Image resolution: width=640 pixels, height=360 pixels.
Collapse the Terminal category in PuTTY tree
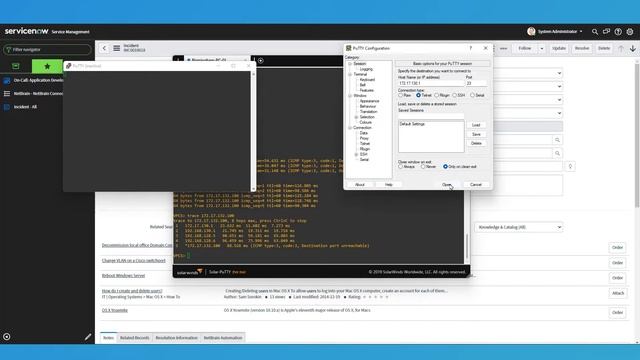(x=350, y=74)
